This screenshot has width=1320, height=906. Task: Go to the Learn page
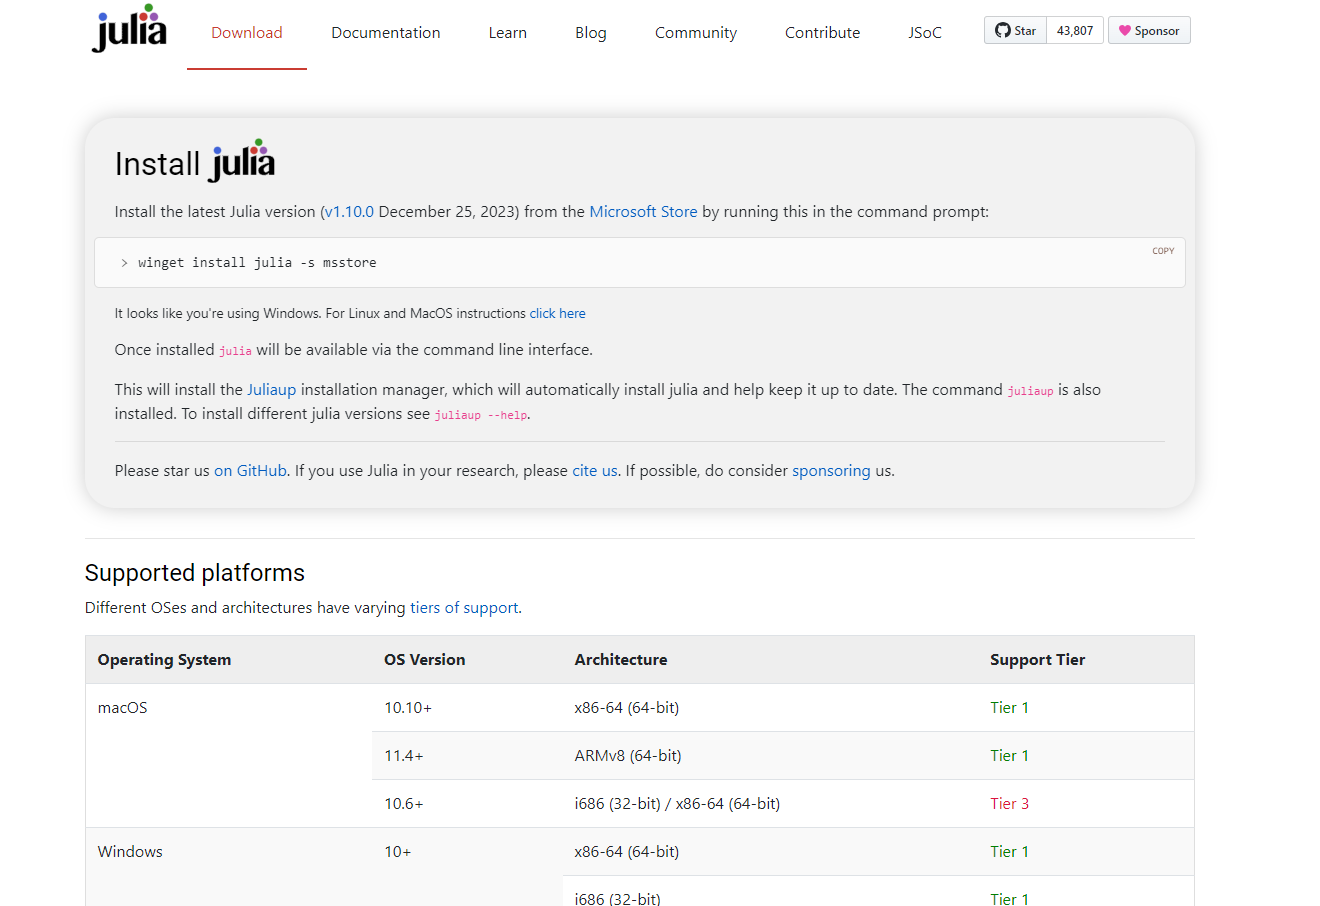pyautogui.click(x=508, y=33)
